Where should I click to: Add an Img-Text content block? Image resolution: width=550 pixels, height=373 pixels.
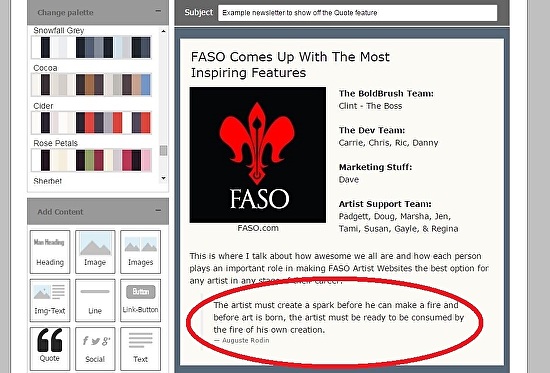click(x=50, y=300)
